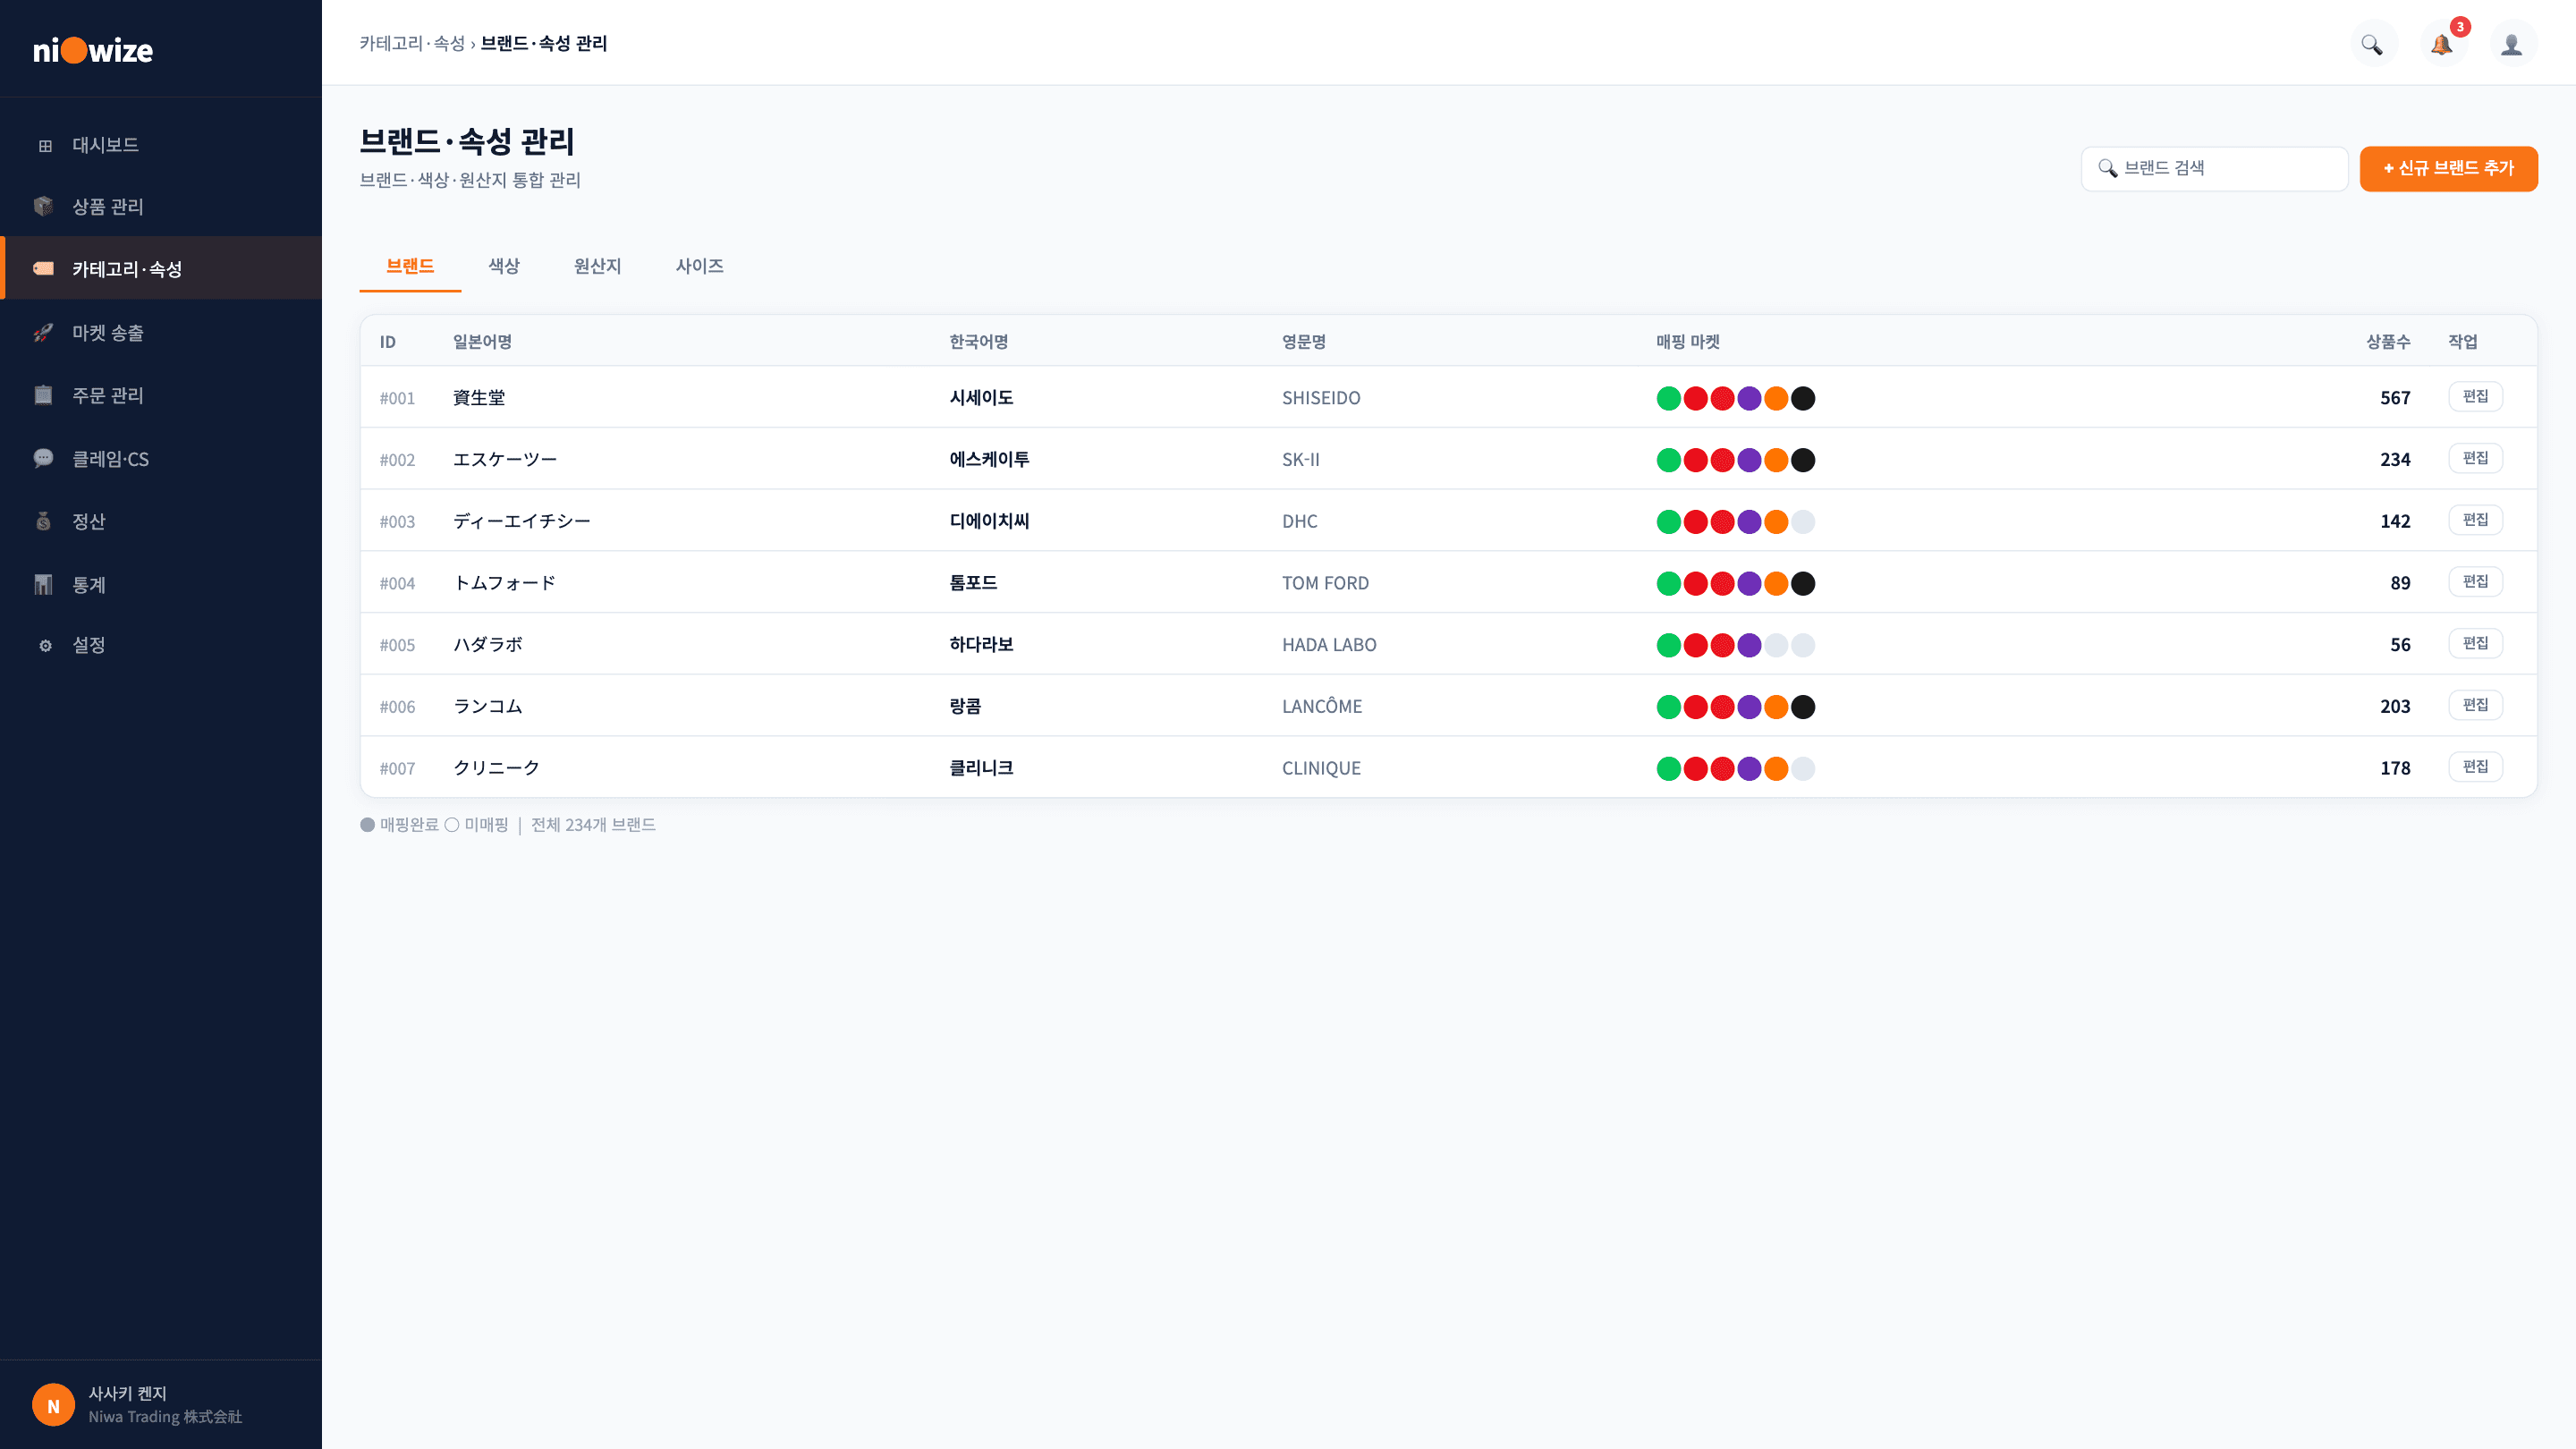Click 편집 for the CLINIQUE row
2576x1449 pixels.
pyautogui.click(x=2476, y=767)
